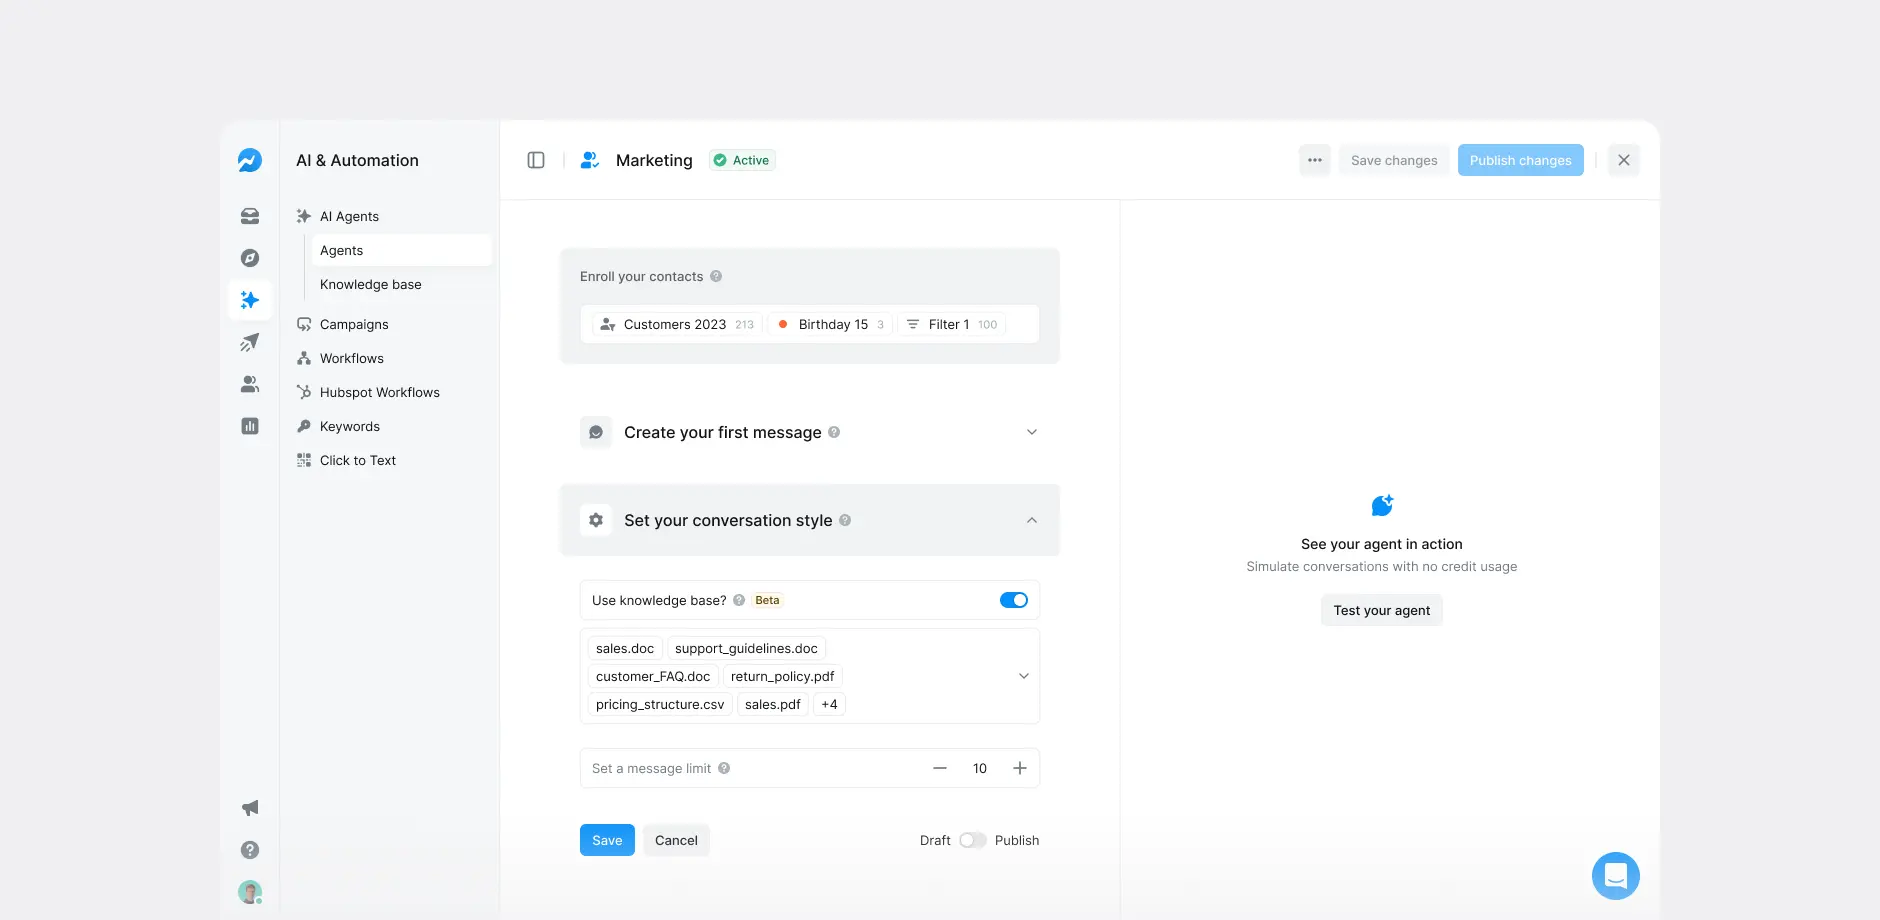Image resolution: width=1880 pixels, height=920 pixels.
Task: Click the customer_FAQ.doc file chip
Action: tap(653, 676)
